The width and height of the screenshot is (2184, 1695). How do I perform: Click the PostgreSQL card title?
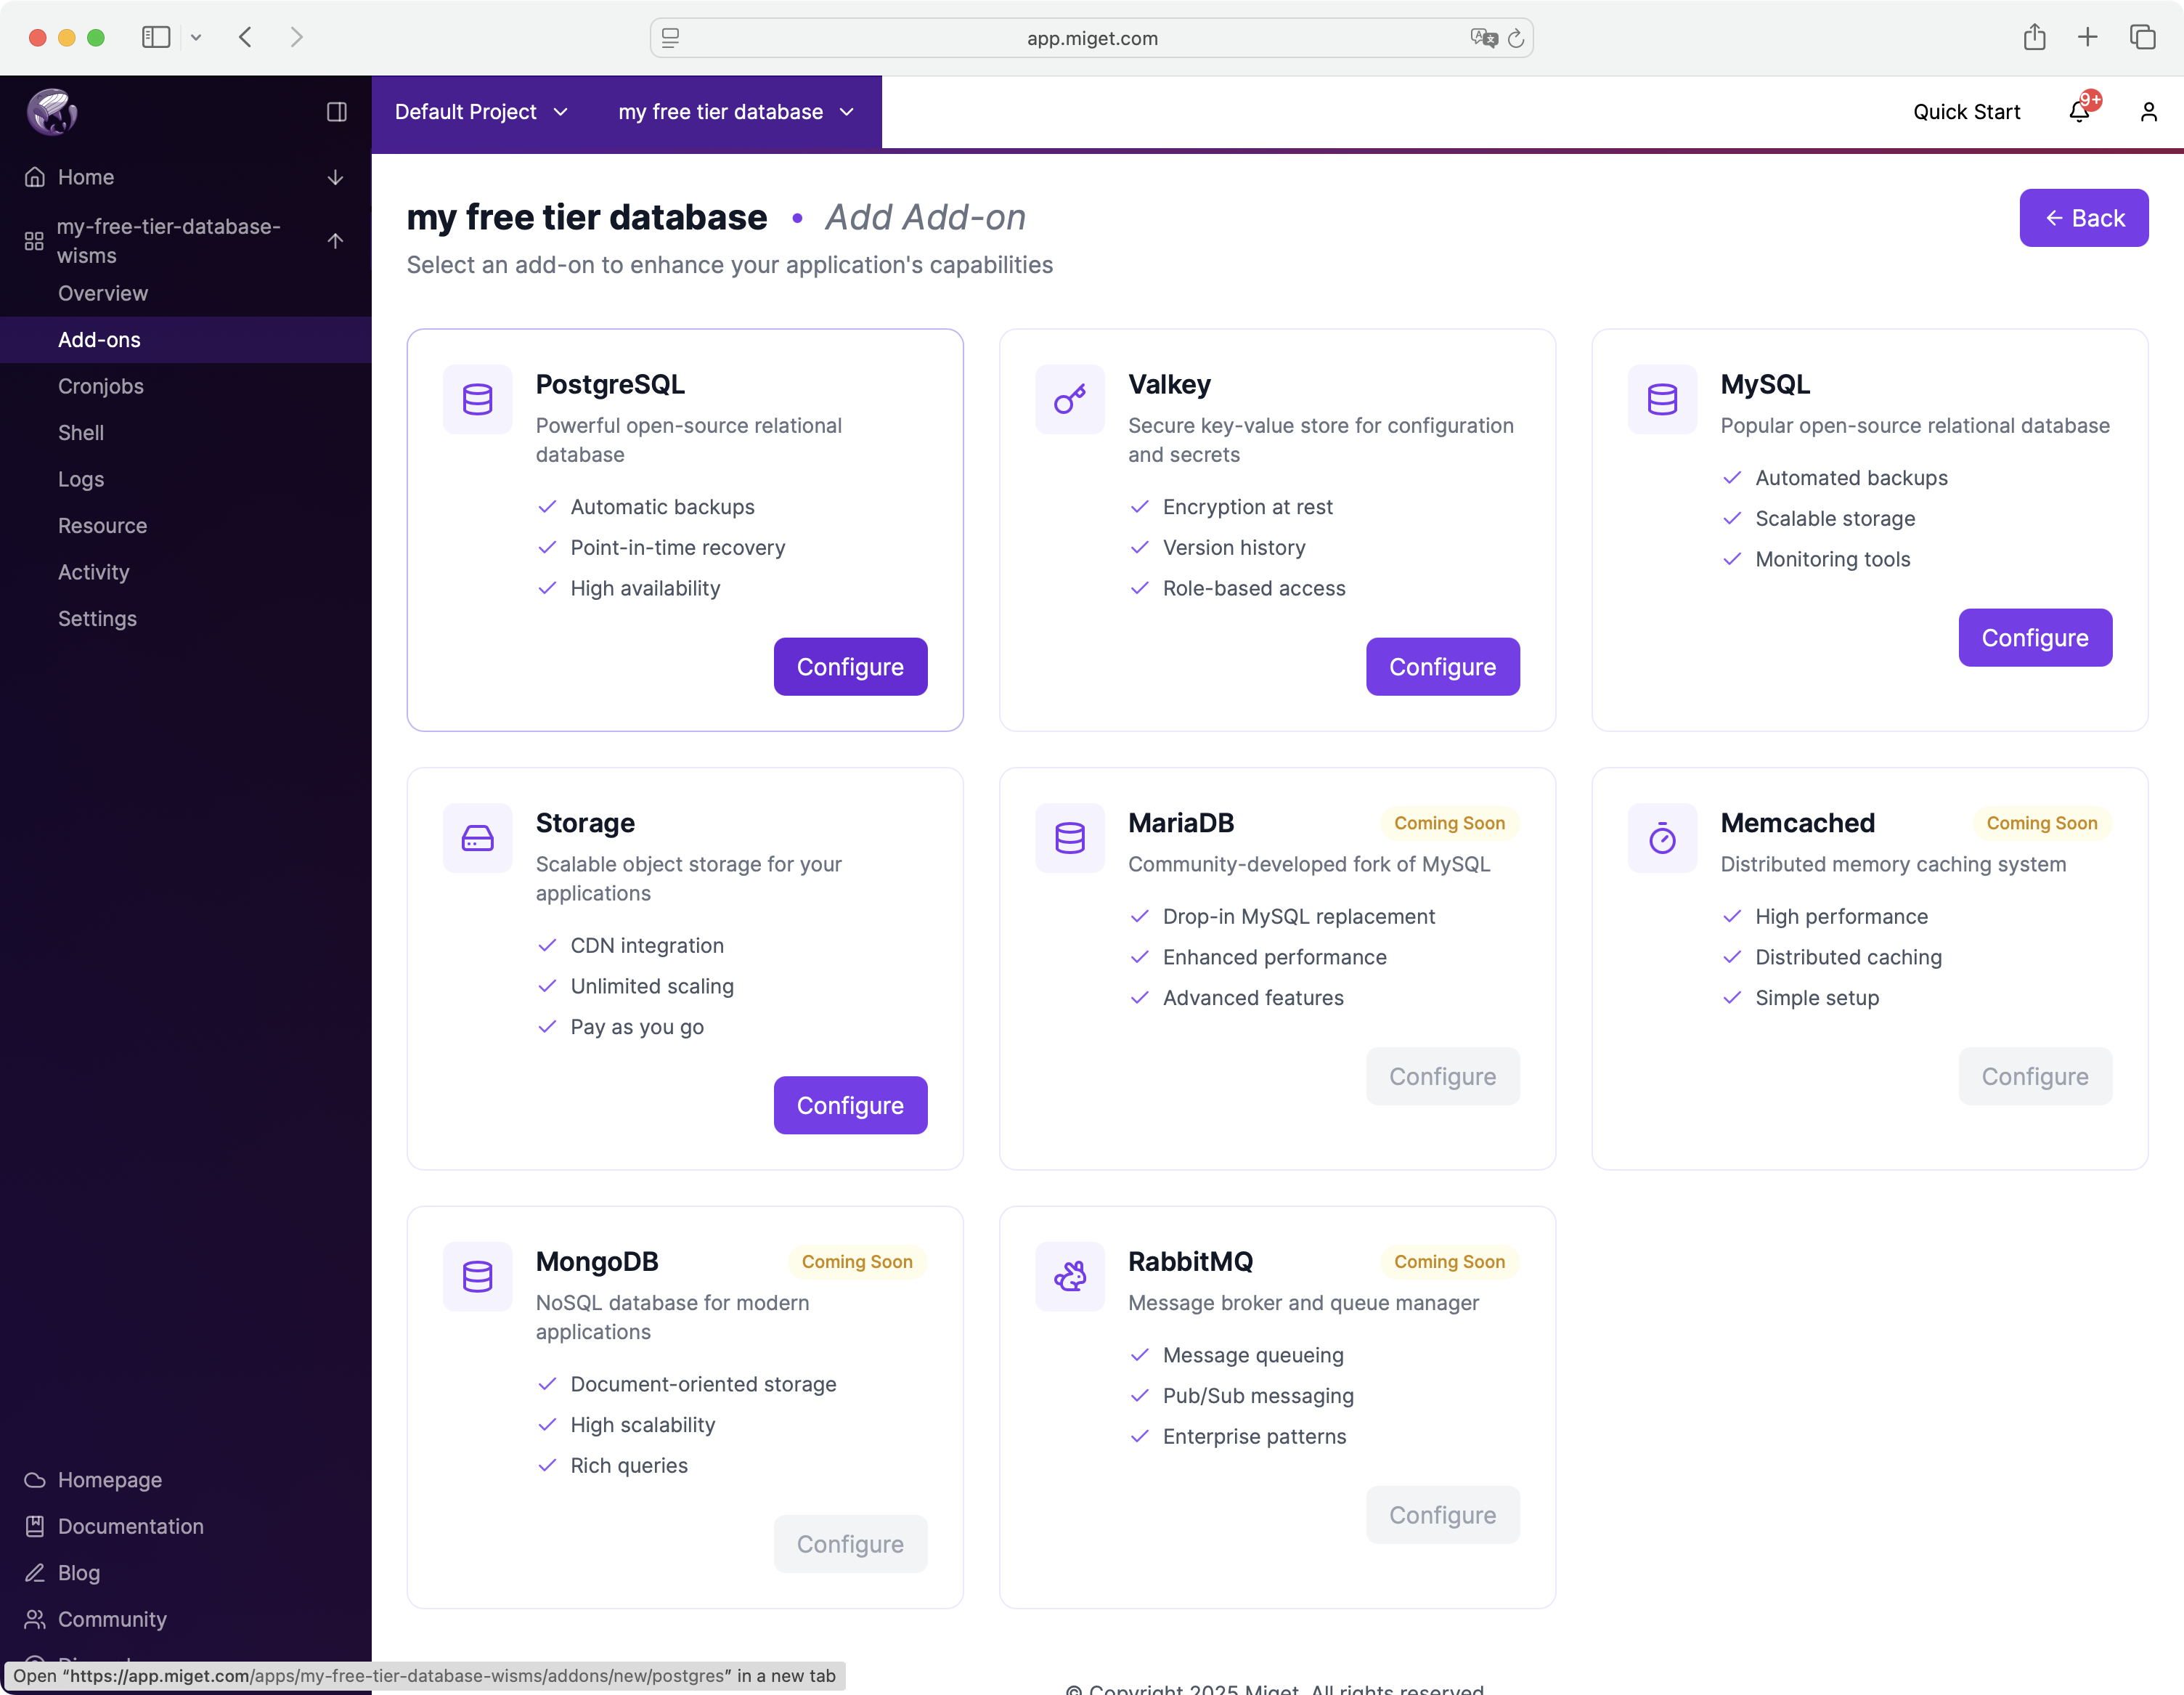pyautogui.click(x=610, y=384)
